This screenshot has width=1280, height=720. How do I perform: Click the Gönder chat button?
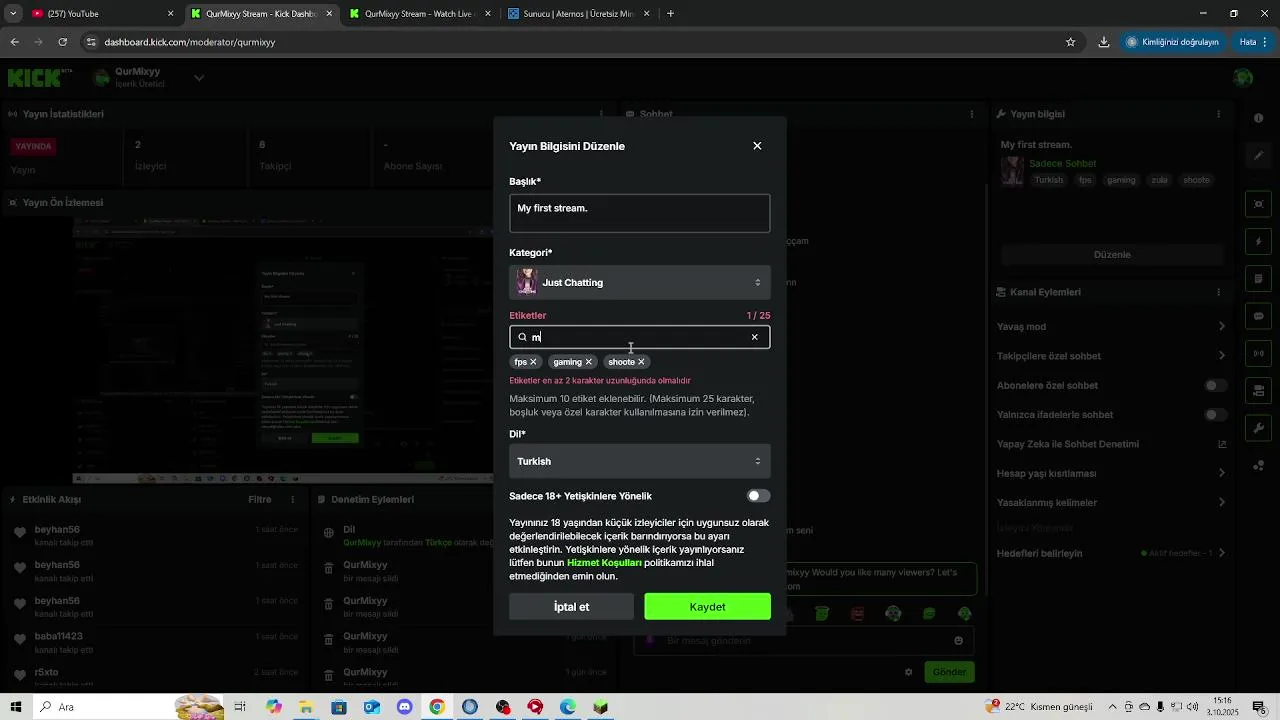(949, 672)
